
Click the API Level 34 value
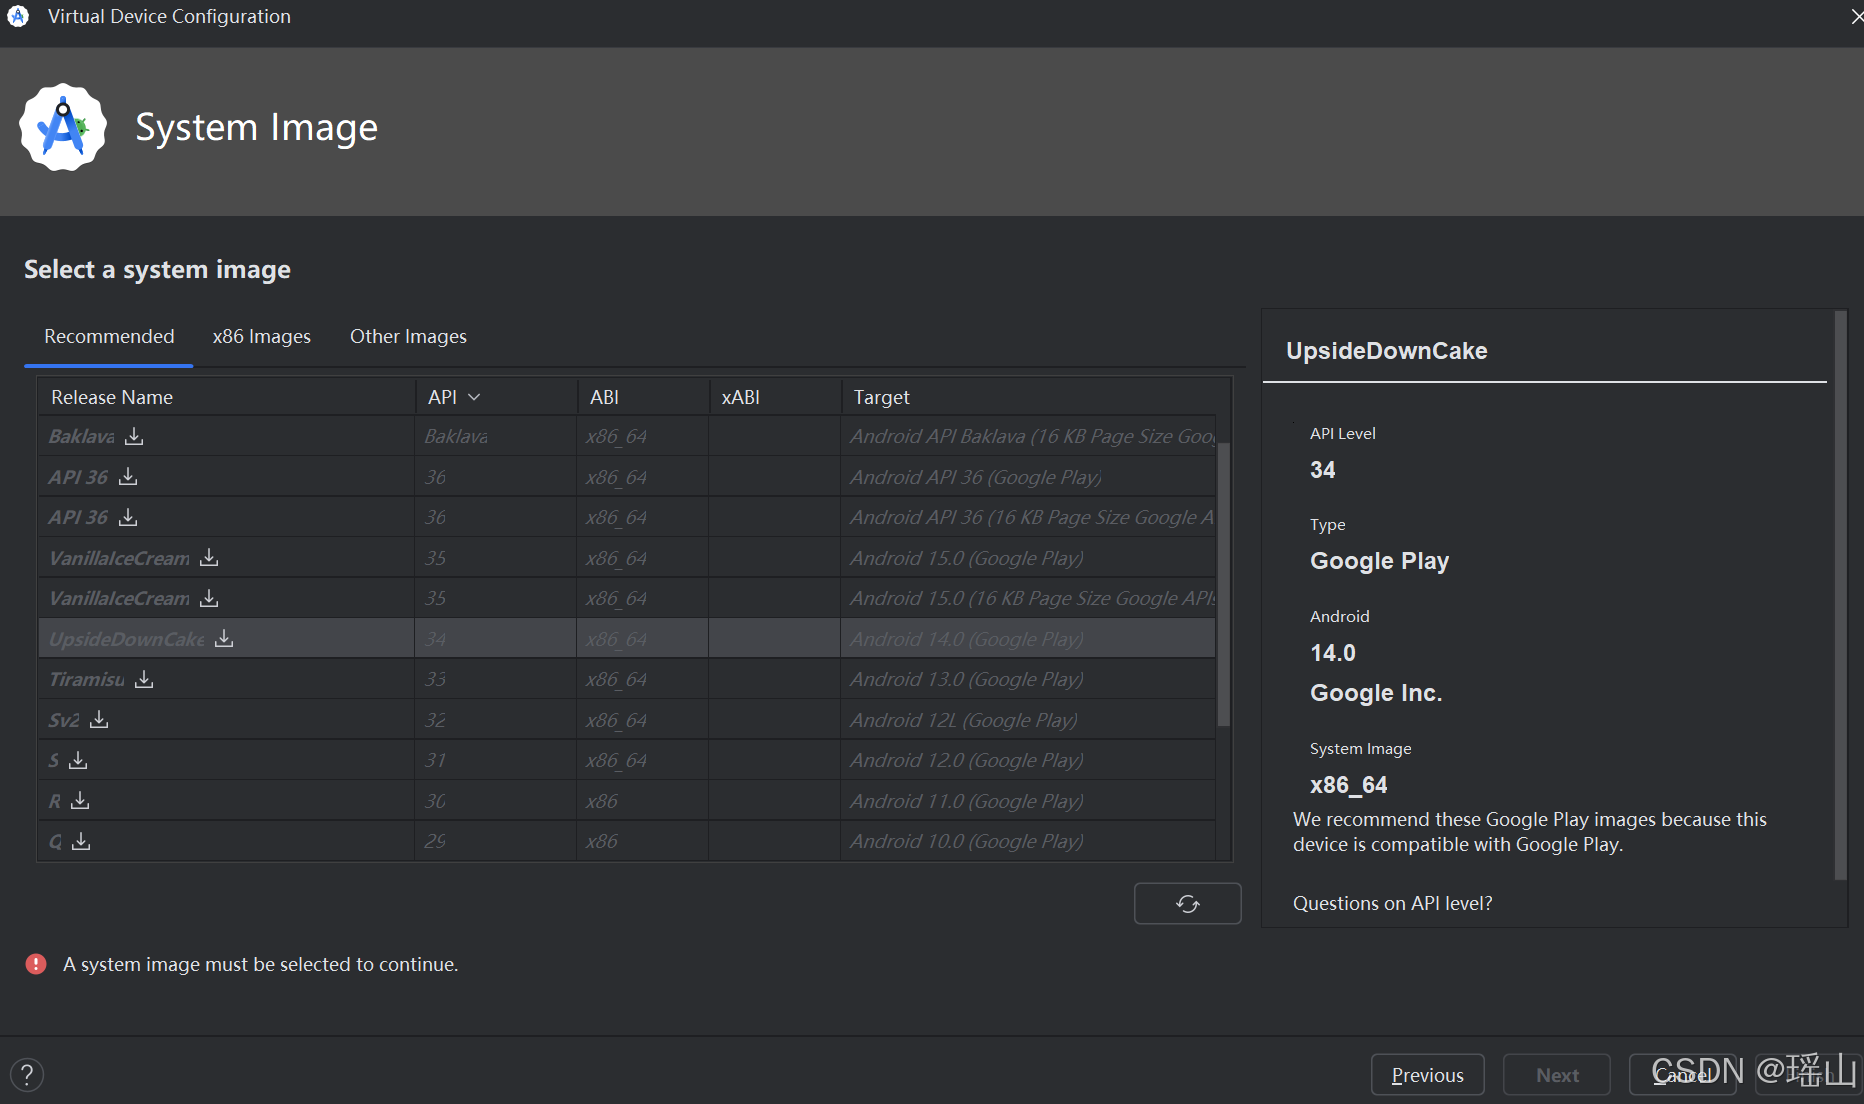1322,470
